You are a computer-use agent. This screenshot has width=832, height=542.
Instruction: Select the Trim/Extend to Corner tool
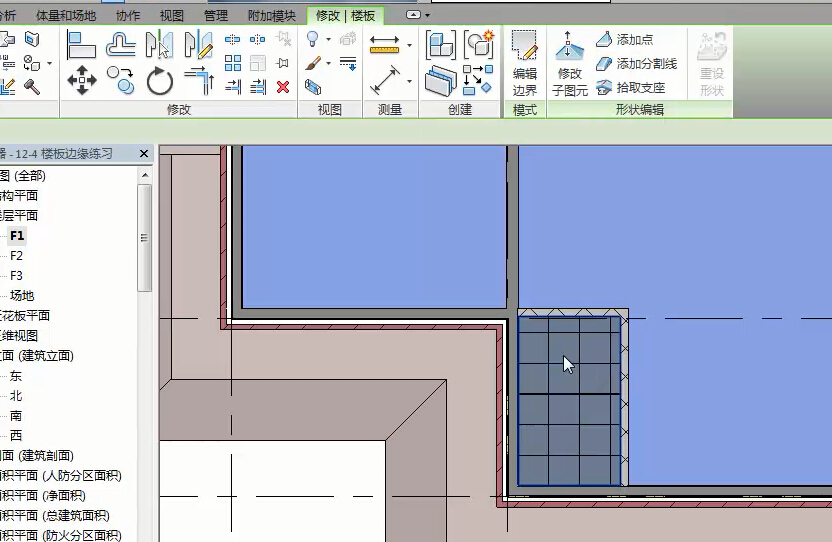coord(199,80)
